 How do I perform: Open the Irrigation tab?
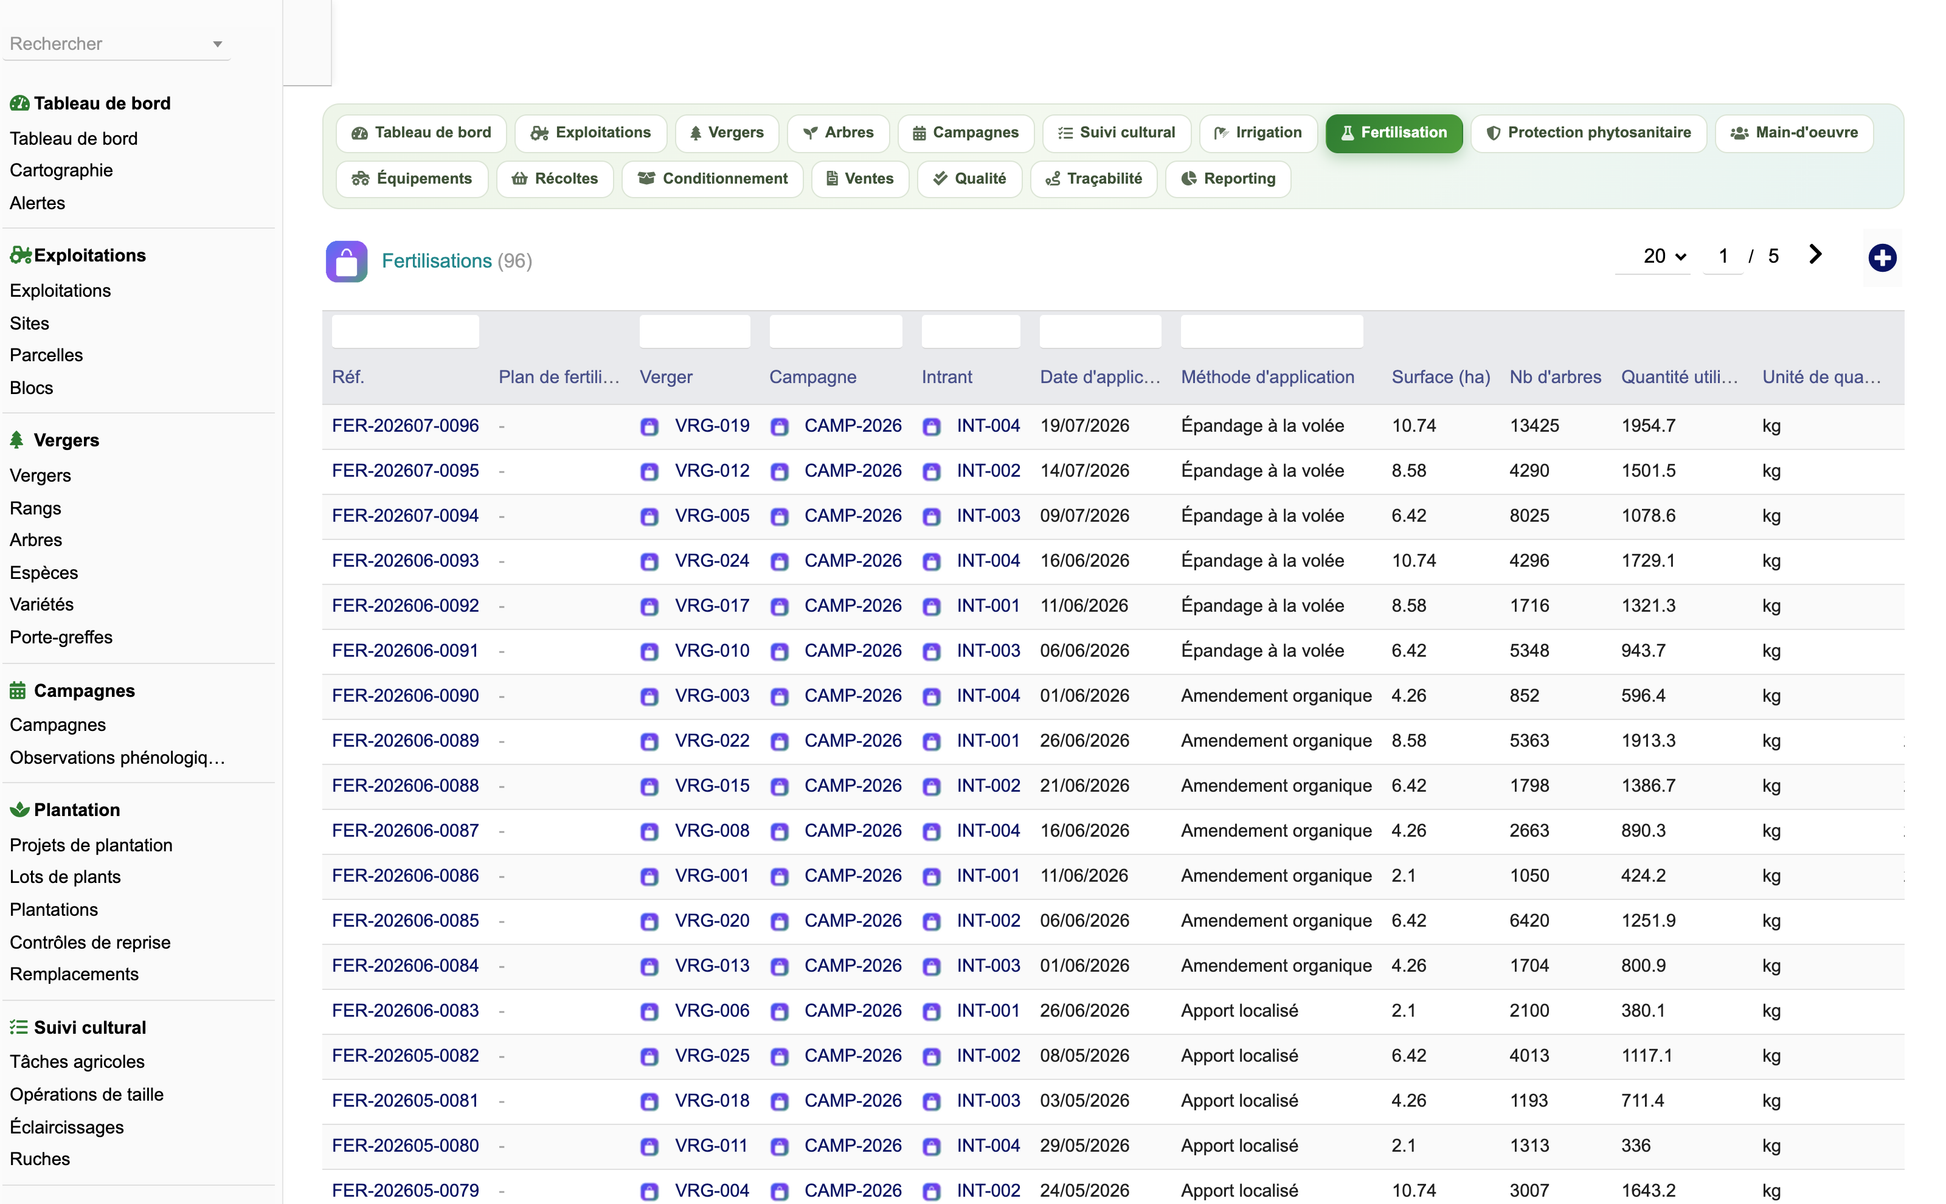1258,133
